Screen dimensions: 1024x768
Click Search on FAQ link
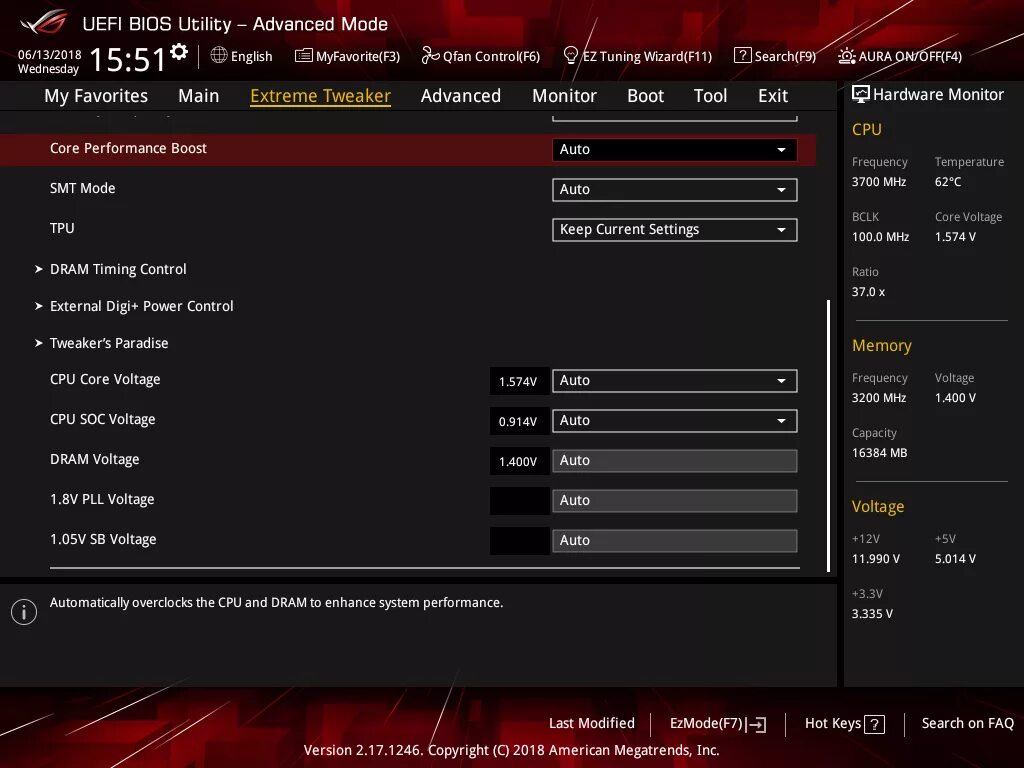(967, 724)
